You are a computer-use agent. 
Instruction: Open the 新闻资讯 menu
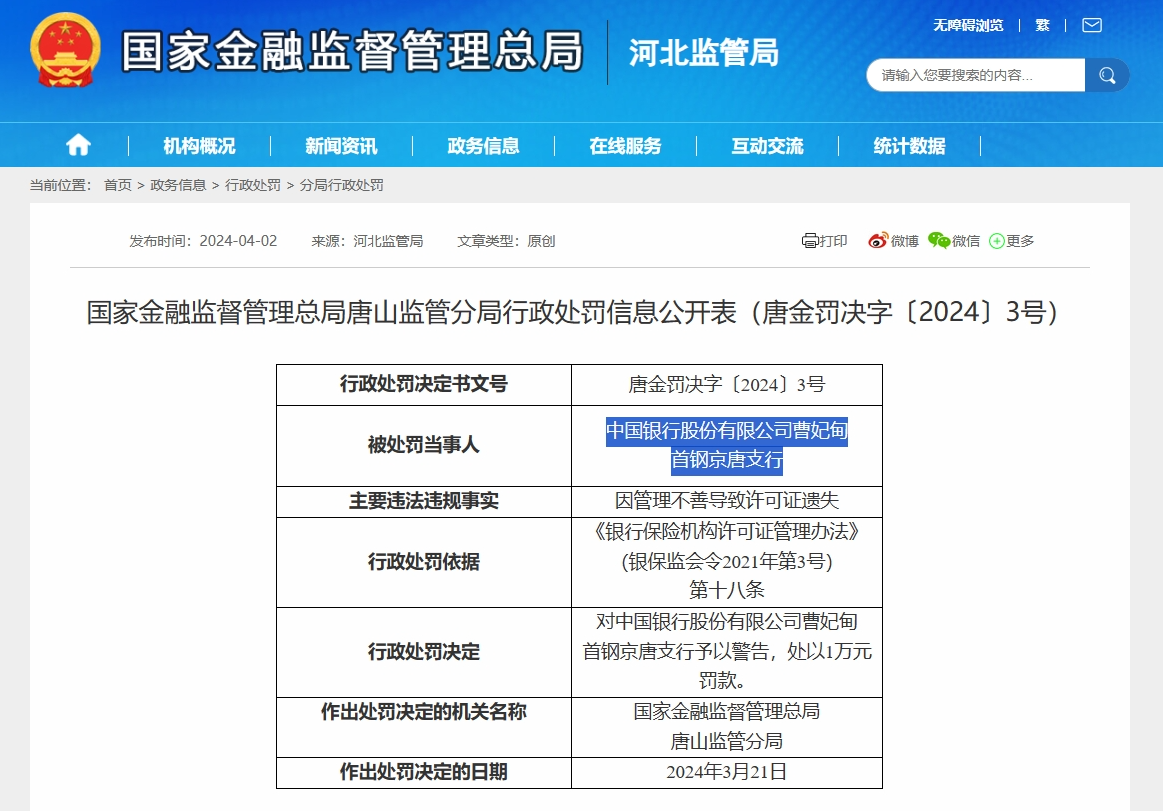point(341,145)
